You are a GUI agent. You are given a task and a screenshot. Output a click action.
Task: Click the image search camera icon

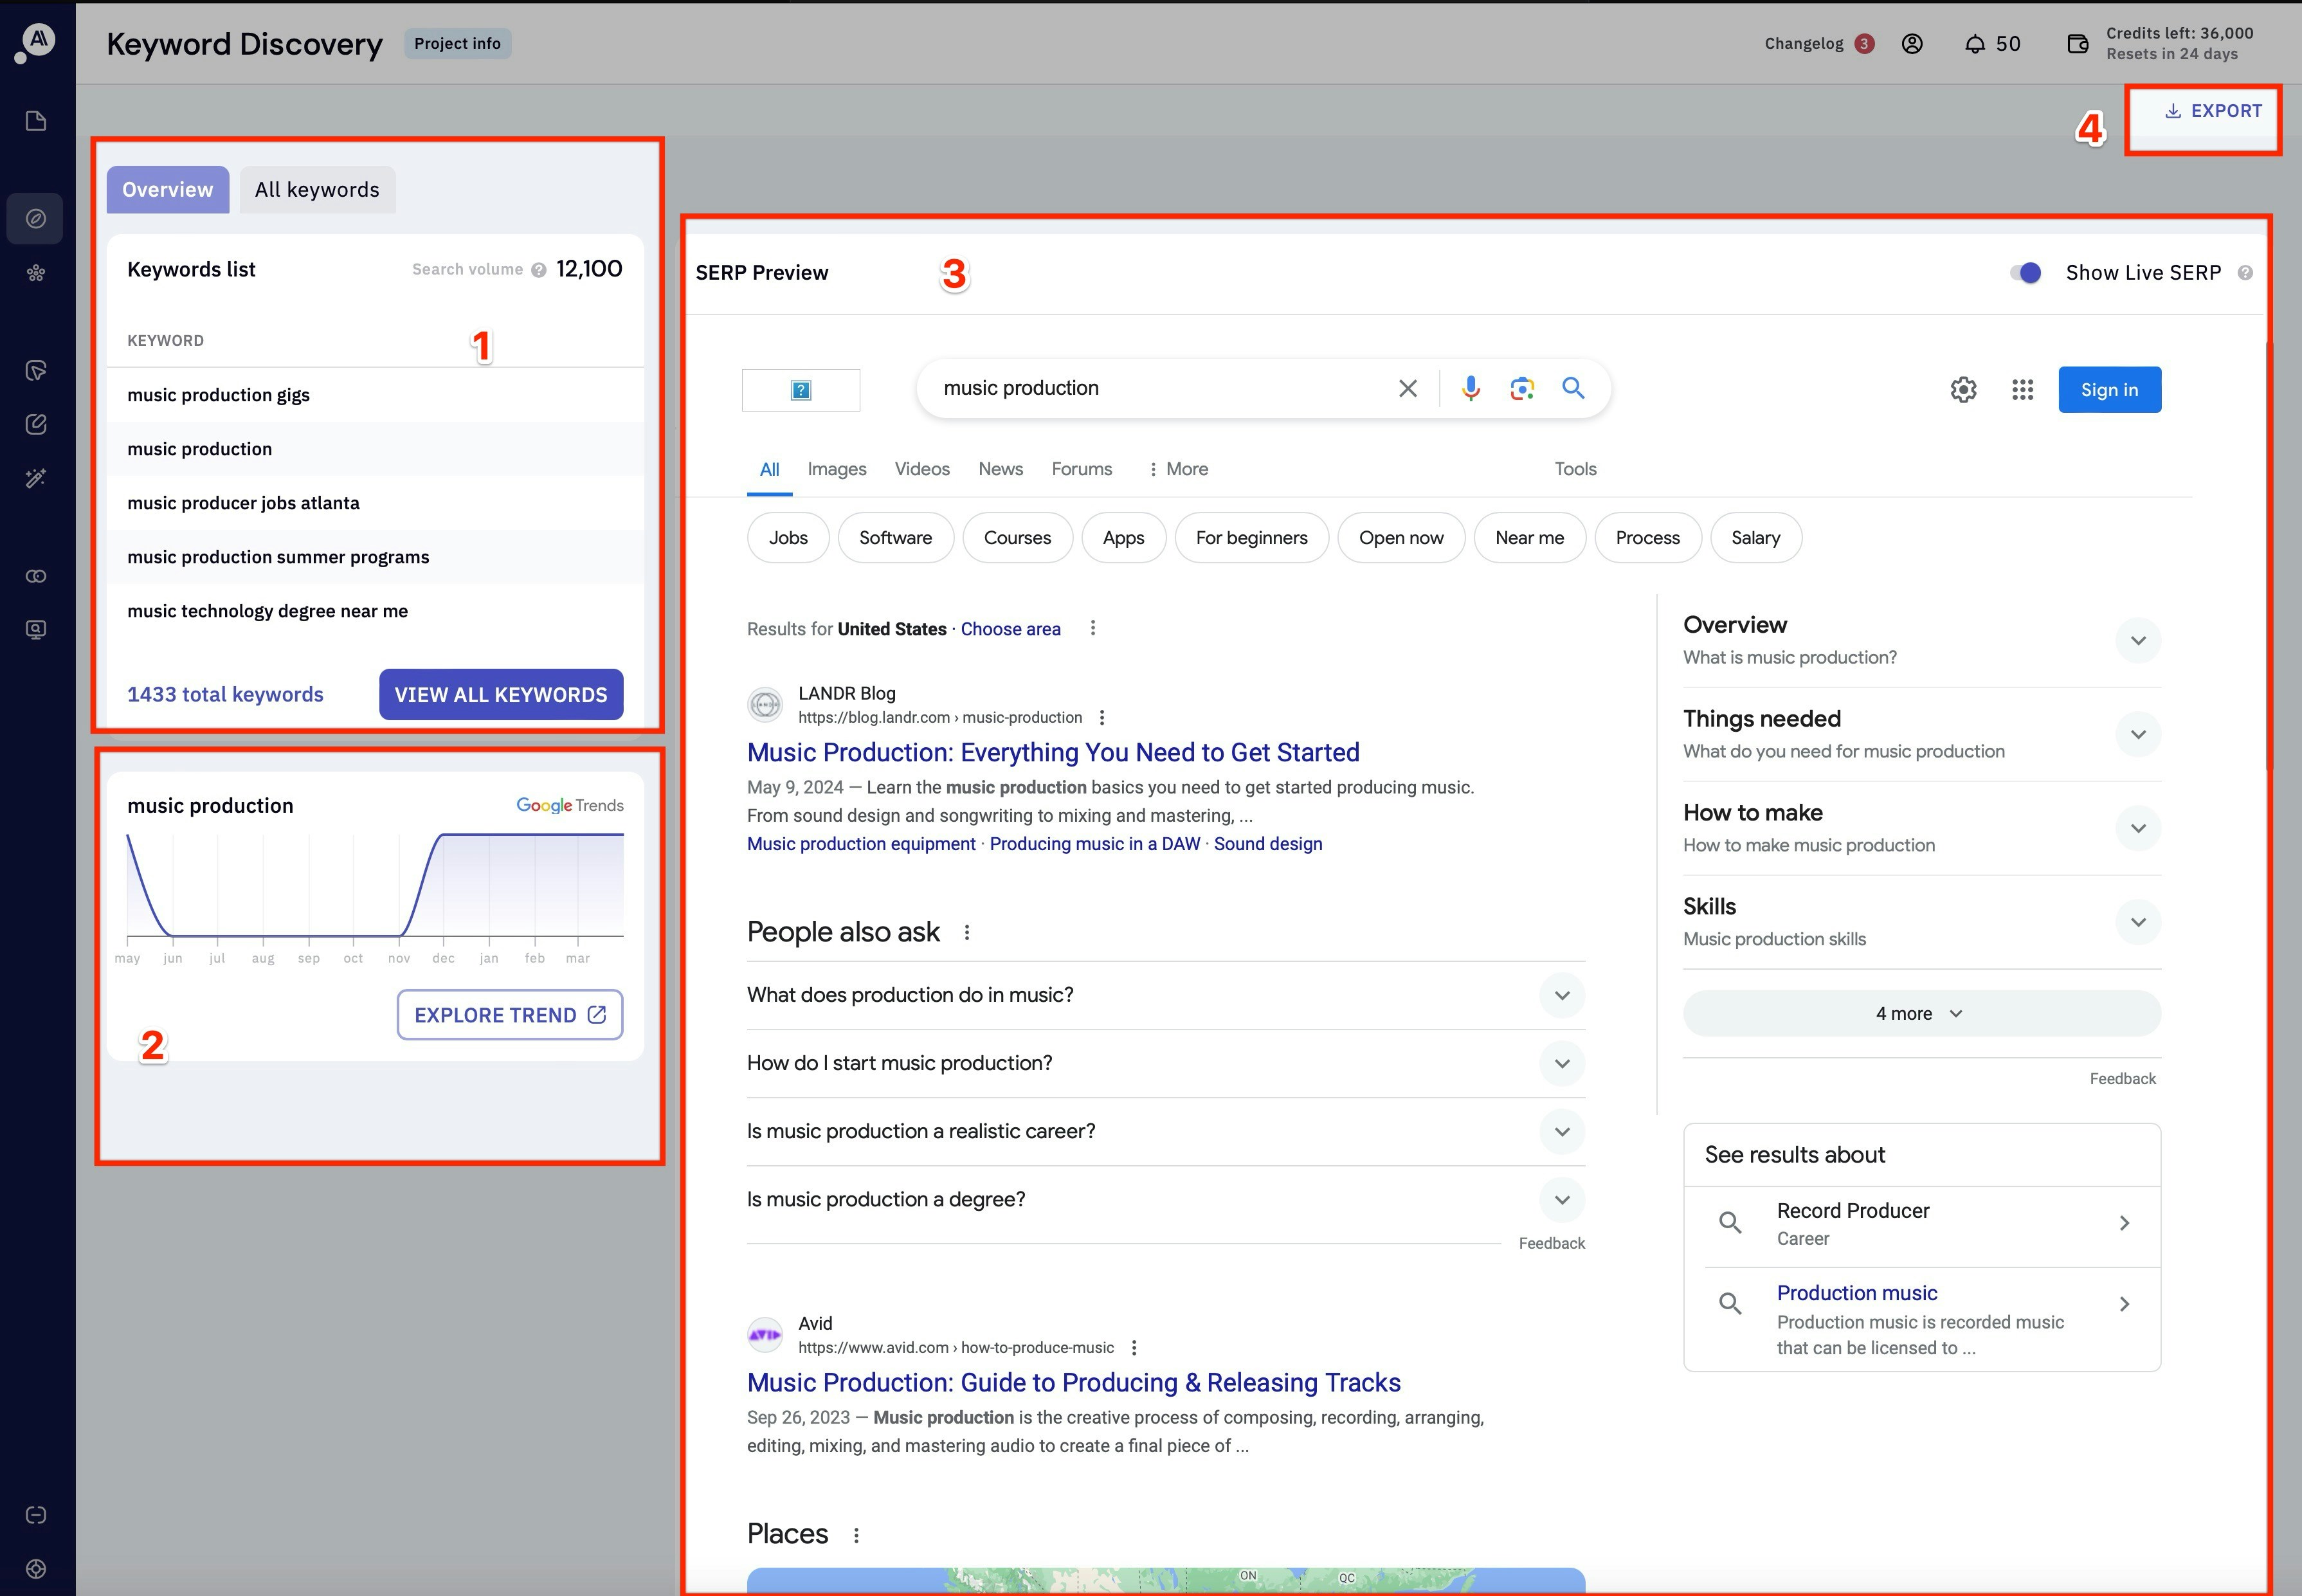click(x=1521, y=388)
